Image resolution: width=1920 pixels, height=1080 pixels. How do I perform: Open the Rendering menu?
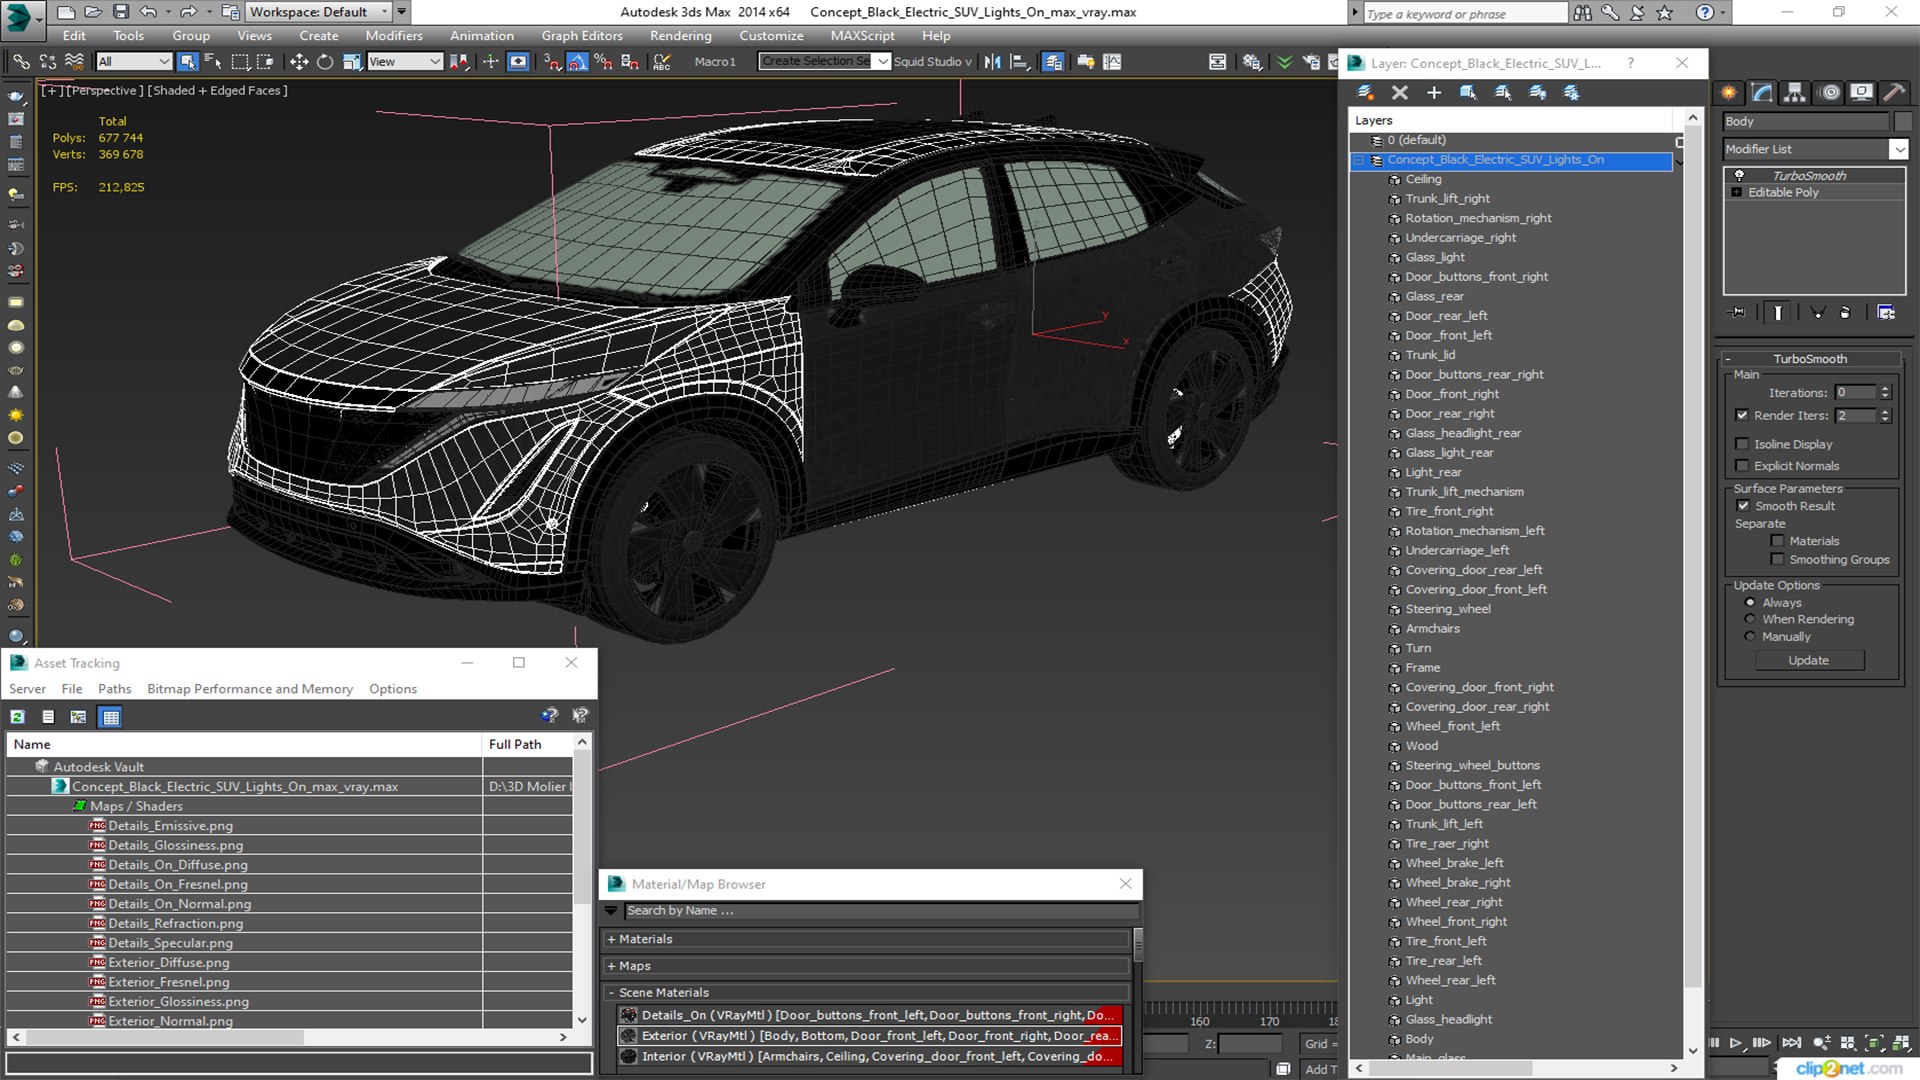point(680,36)
